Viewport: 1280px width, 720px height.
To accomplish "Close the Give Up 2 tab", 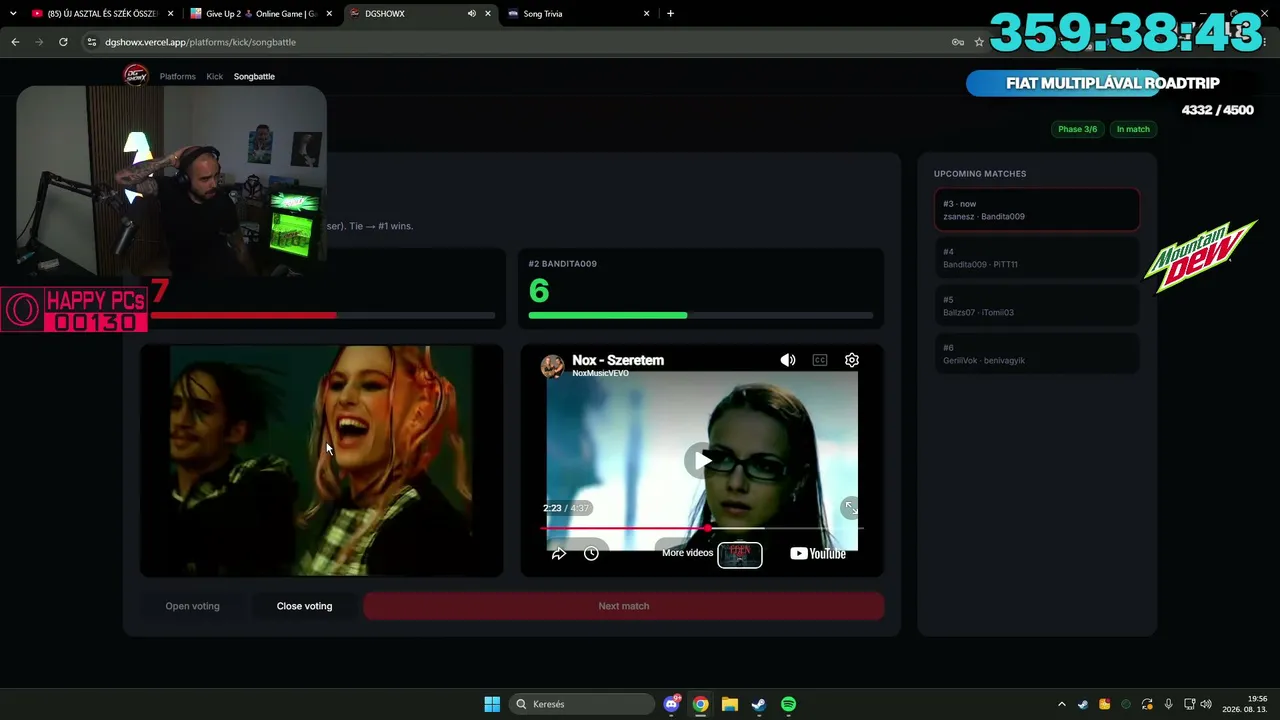I will pos(329,14).
